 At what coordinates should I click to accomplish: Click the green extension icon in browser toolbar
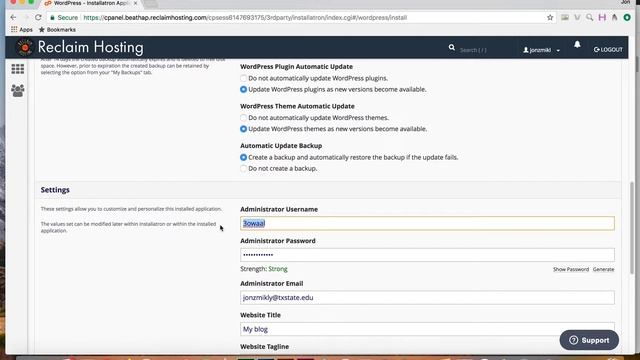[627, 18]
